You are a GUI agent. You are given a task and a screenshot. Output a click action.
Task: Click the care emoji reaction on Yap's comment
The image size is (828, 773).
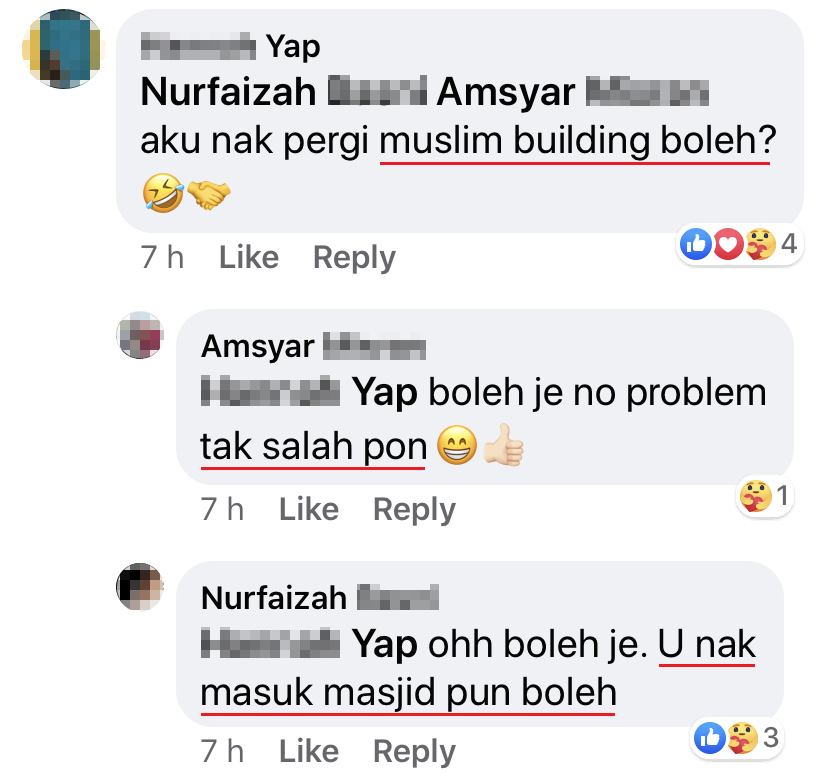click(x=760, y=244)
